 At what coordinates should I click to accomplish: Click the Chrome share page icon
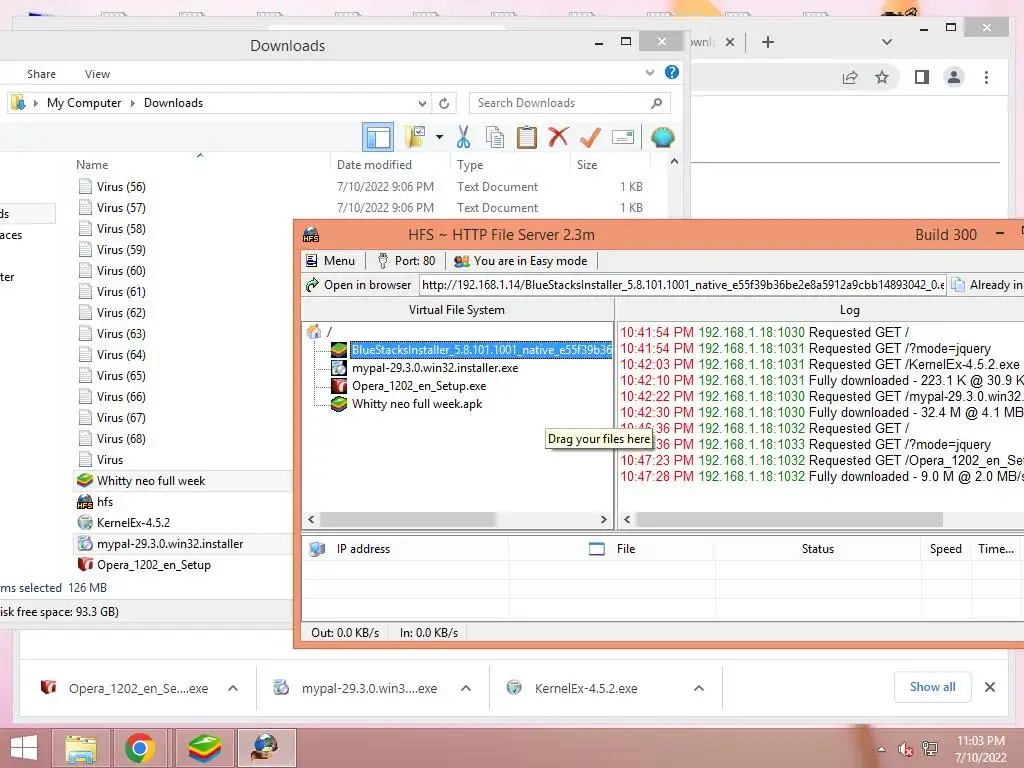[850, 78]
